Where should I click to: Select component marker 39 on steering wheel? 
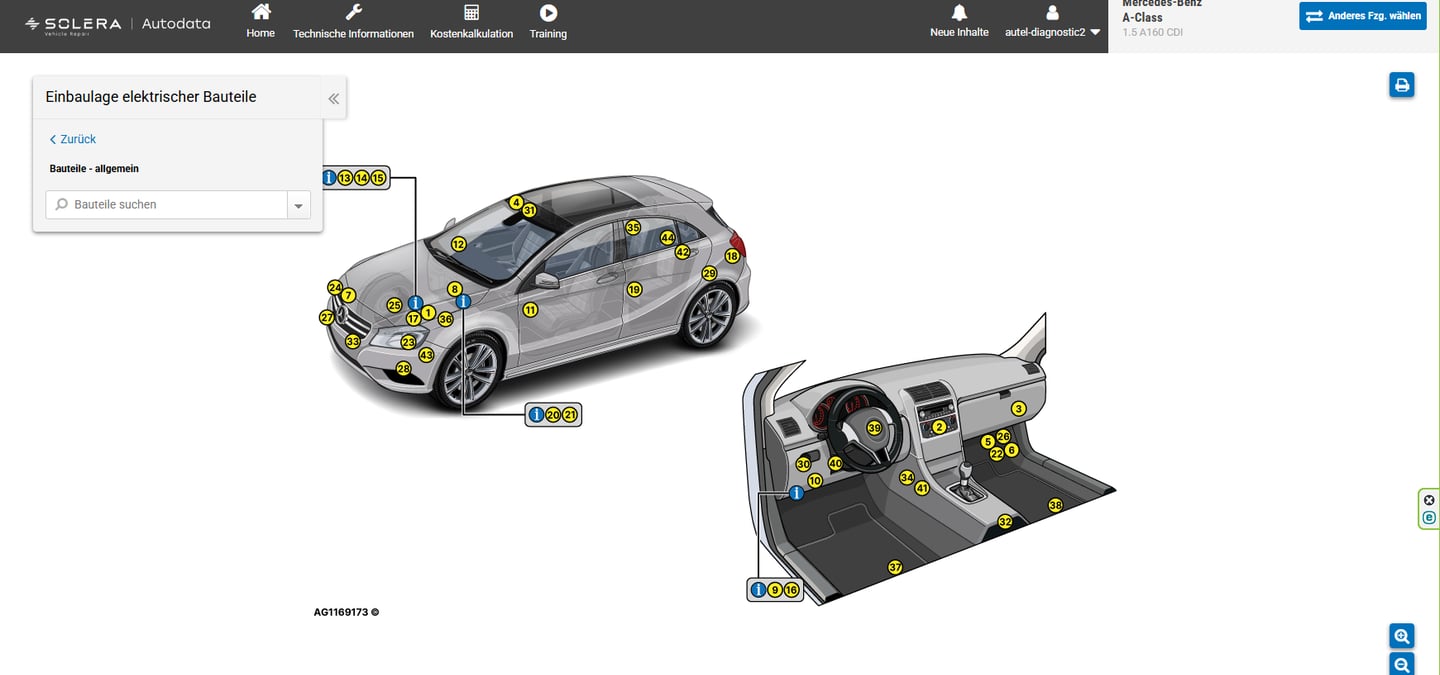[874, 428]
